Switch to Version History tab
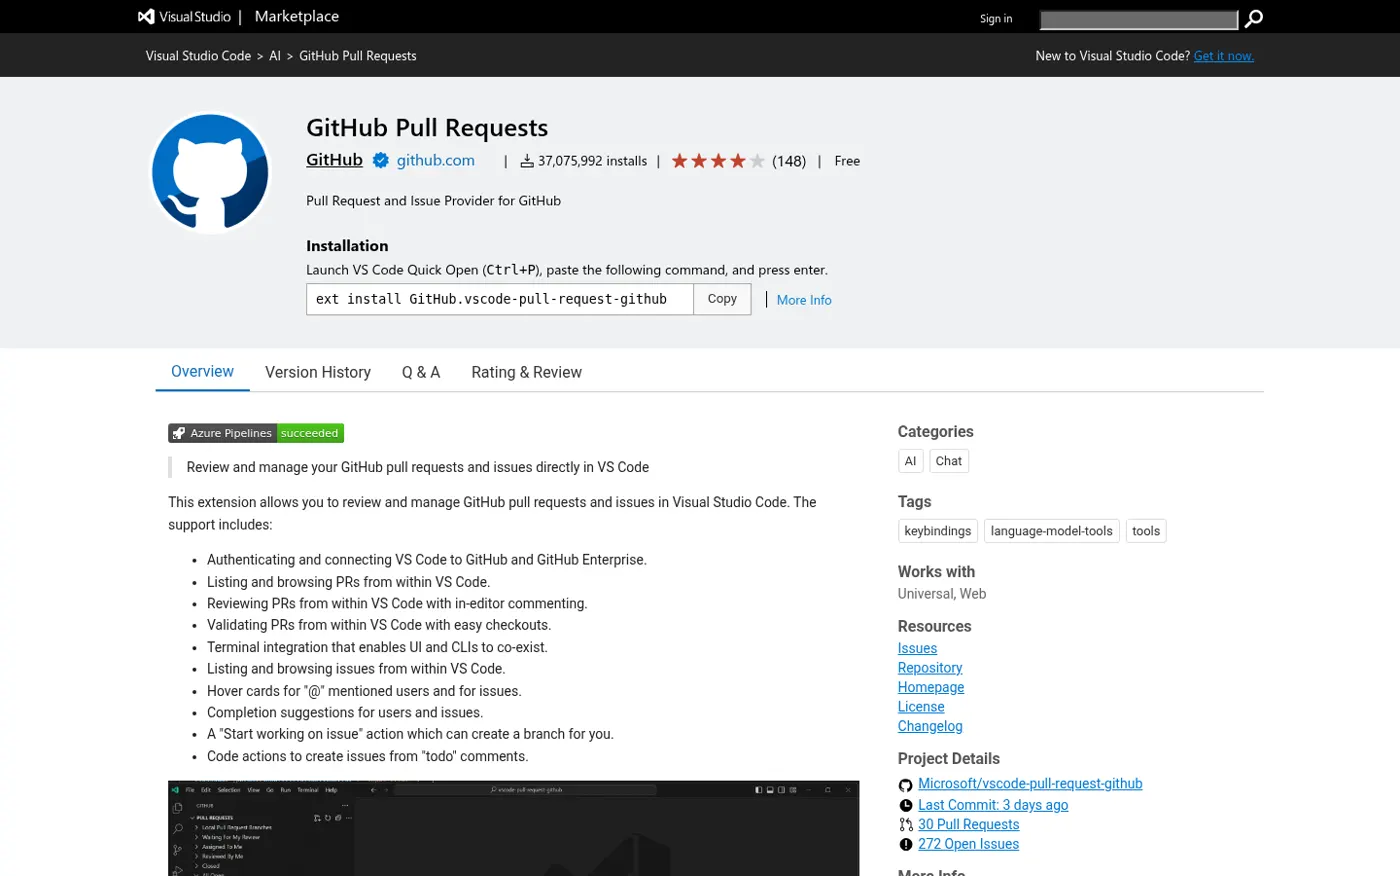The height and width of the screenshot is (876, 1400). [x=318, y=372]
